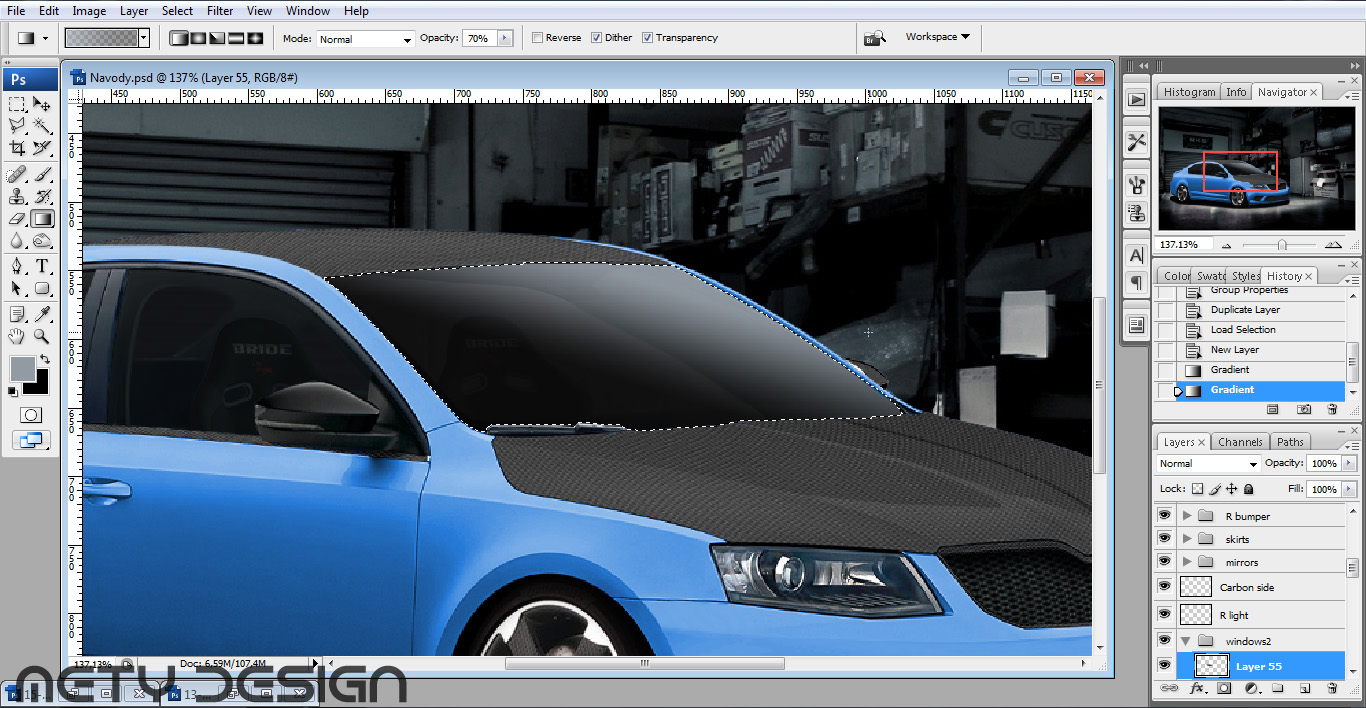Select the Hand tool
The width and height of the screenshot is (1366, 708).
click(17, 337)
